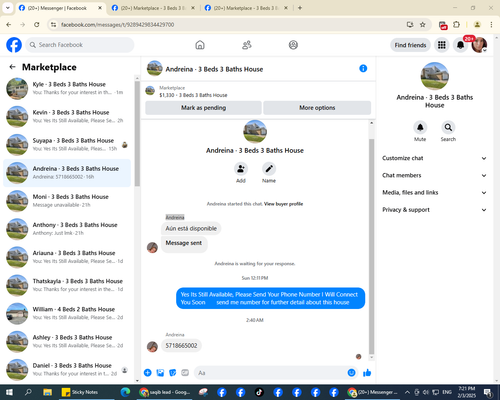Open Facebook home via logo
The image size is (500, 400).
(14, 45)
